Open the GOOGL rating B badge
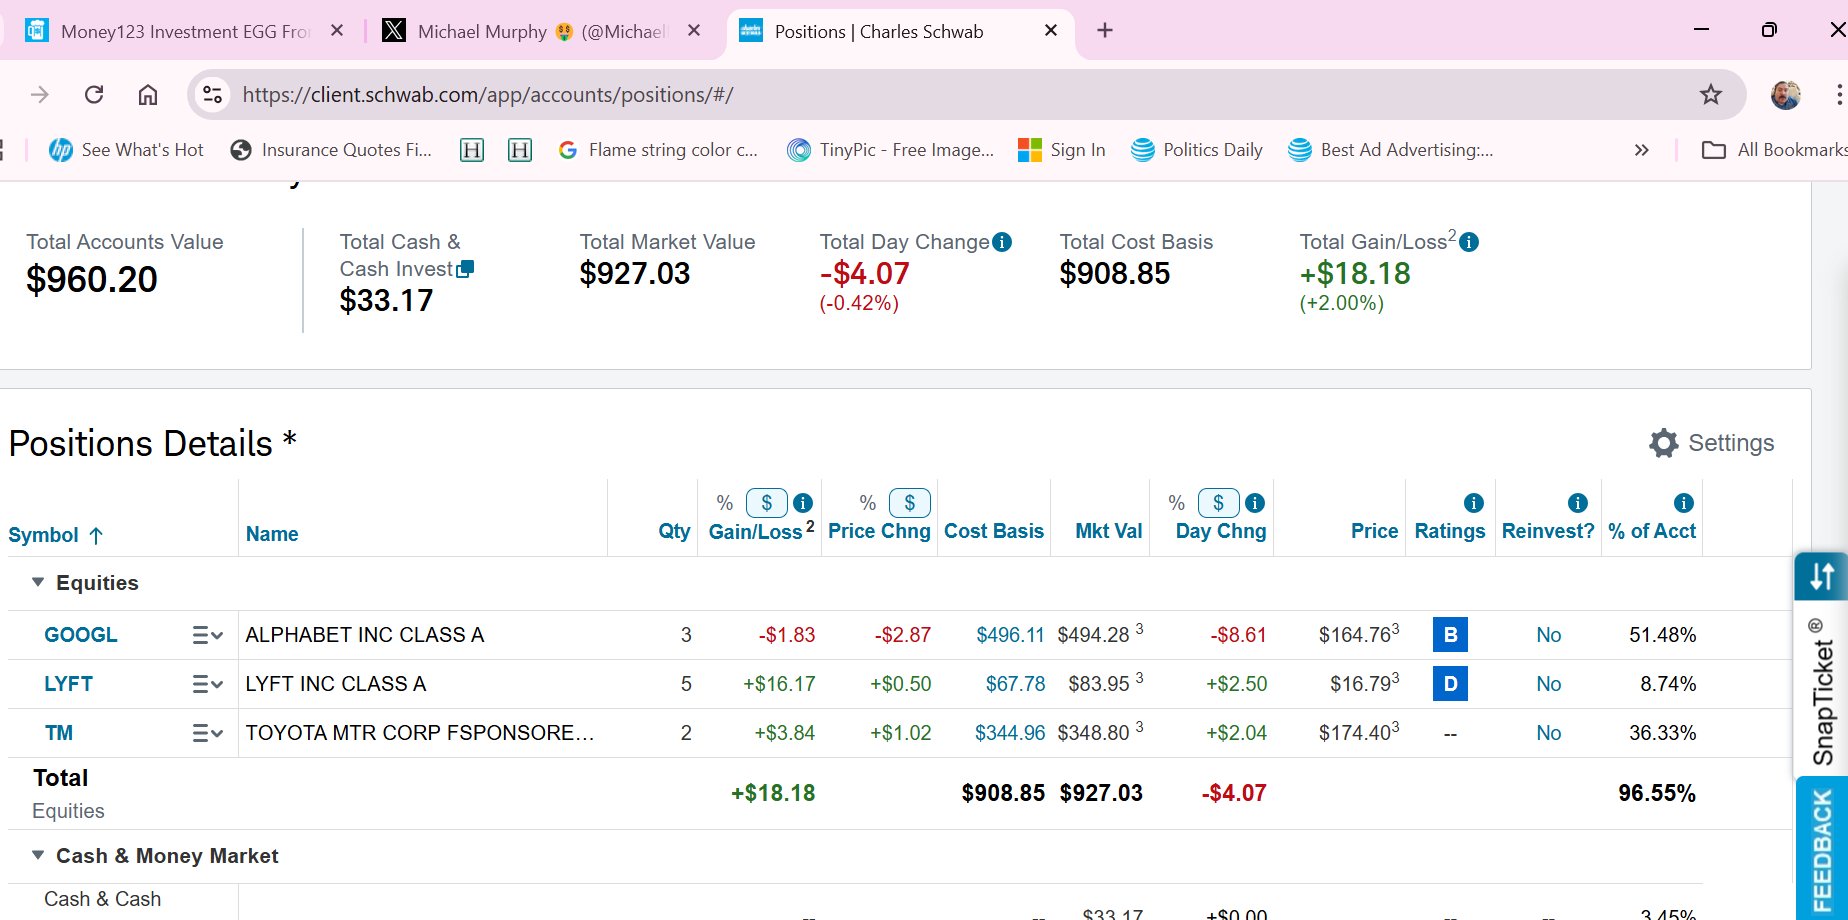Viewport: 1848px width, 920px height. 1450,635
